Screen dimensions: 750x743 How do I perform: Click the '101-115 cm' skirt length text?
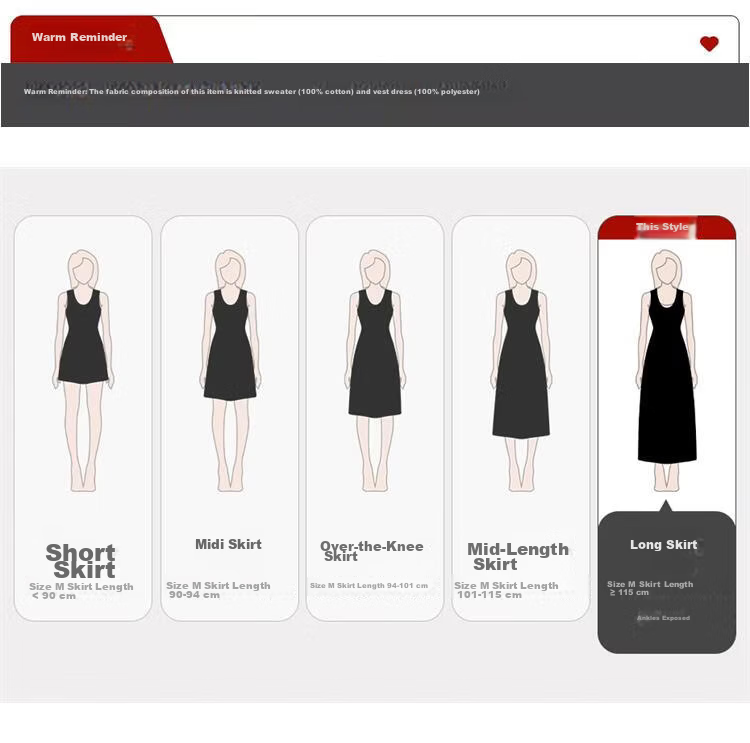click(x=489, y=595)
